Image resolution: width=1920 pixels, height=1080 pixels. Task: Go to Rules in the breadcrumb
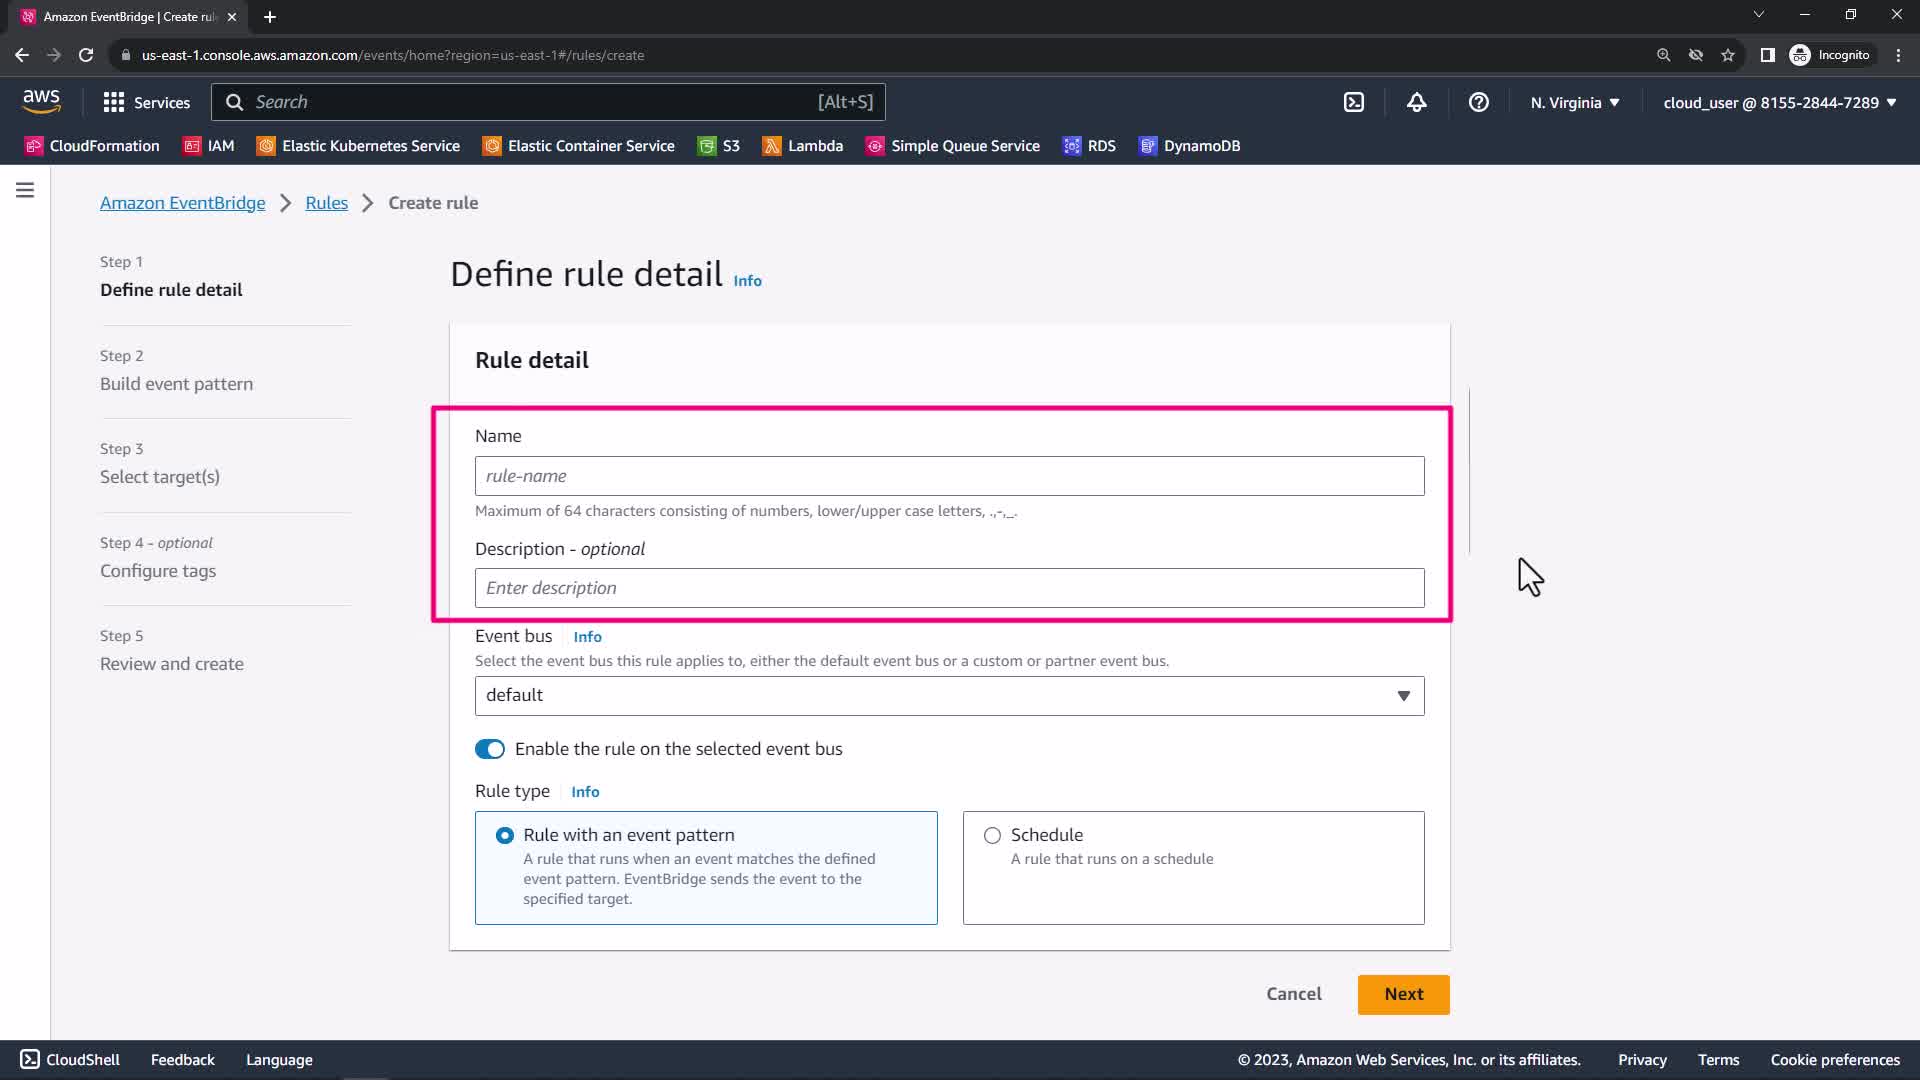[x=326, y=203]
